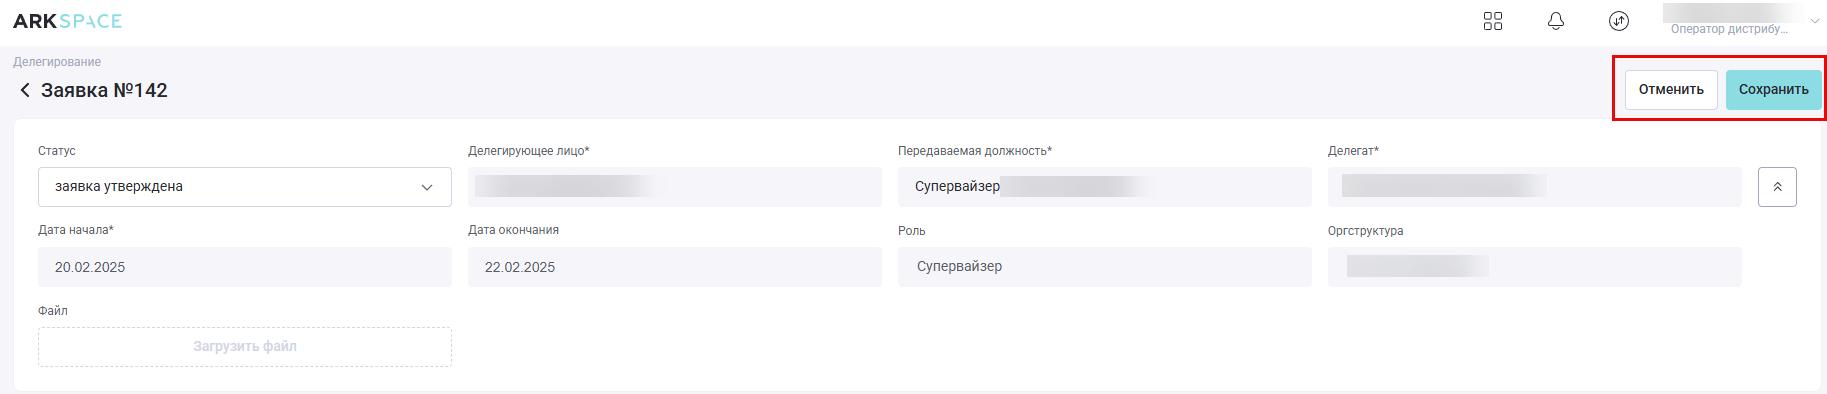Image resolution: width=1827 pixels, height=394 pixels.
Task: Open the notifications bell
Action: 1556,21
